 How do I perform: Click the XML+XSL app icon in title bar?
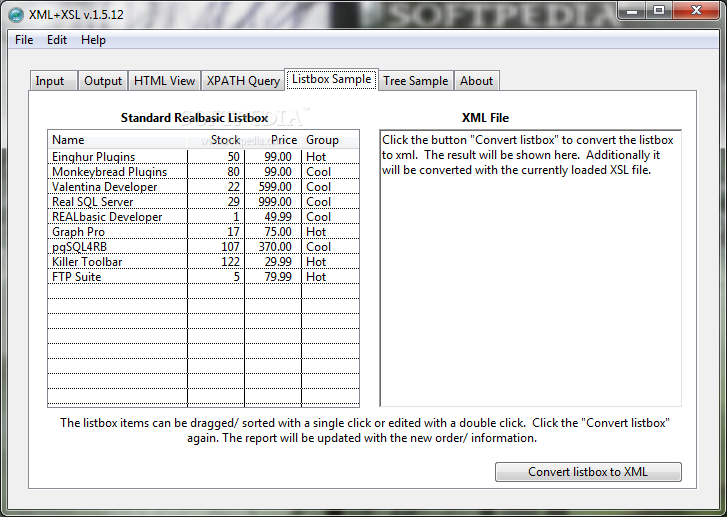tap(16, 15)
